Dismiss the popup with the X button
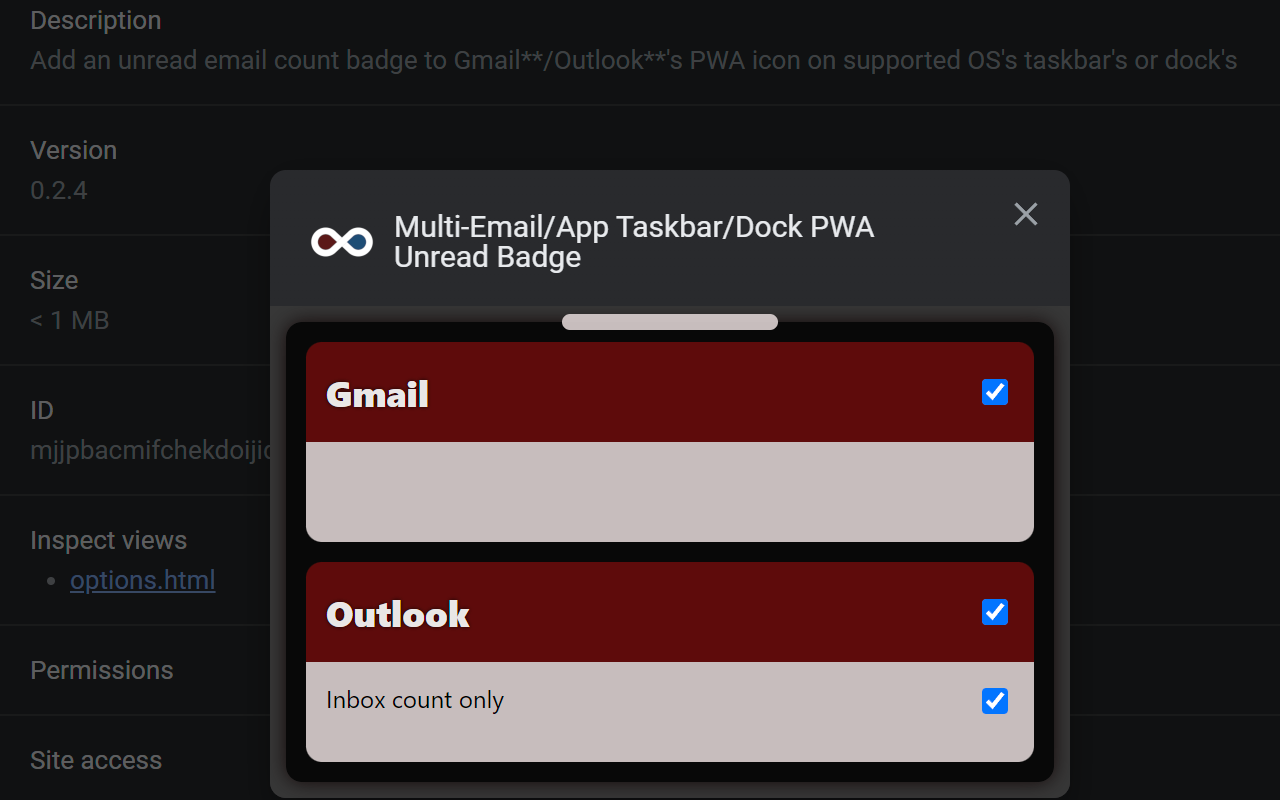1280x800 pixels. tap(1025, 214)
